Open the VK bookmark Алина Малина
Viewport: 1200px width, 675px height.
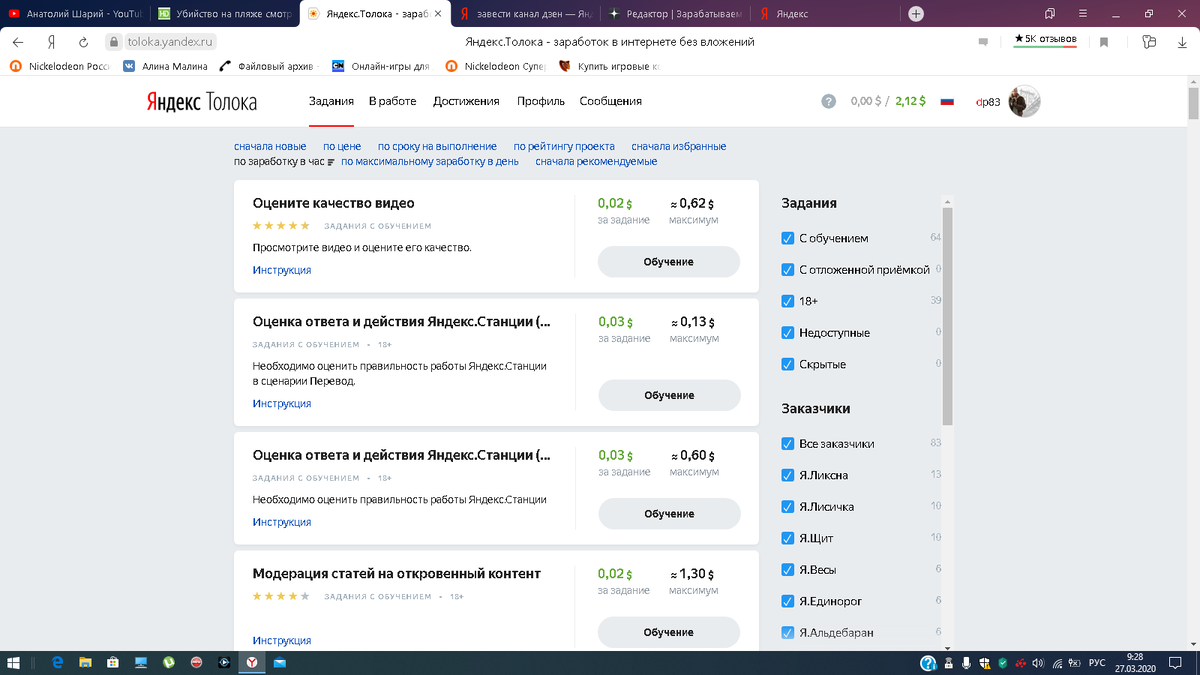pyautogui.click(x=165, y=67)
